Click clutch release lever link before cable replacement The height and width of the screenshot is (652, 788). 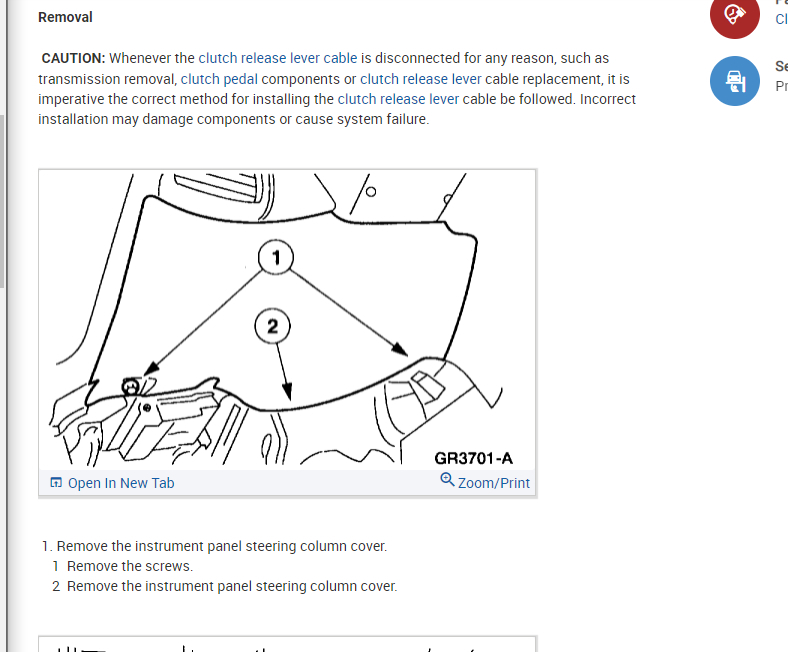click(x=421, y=79)
